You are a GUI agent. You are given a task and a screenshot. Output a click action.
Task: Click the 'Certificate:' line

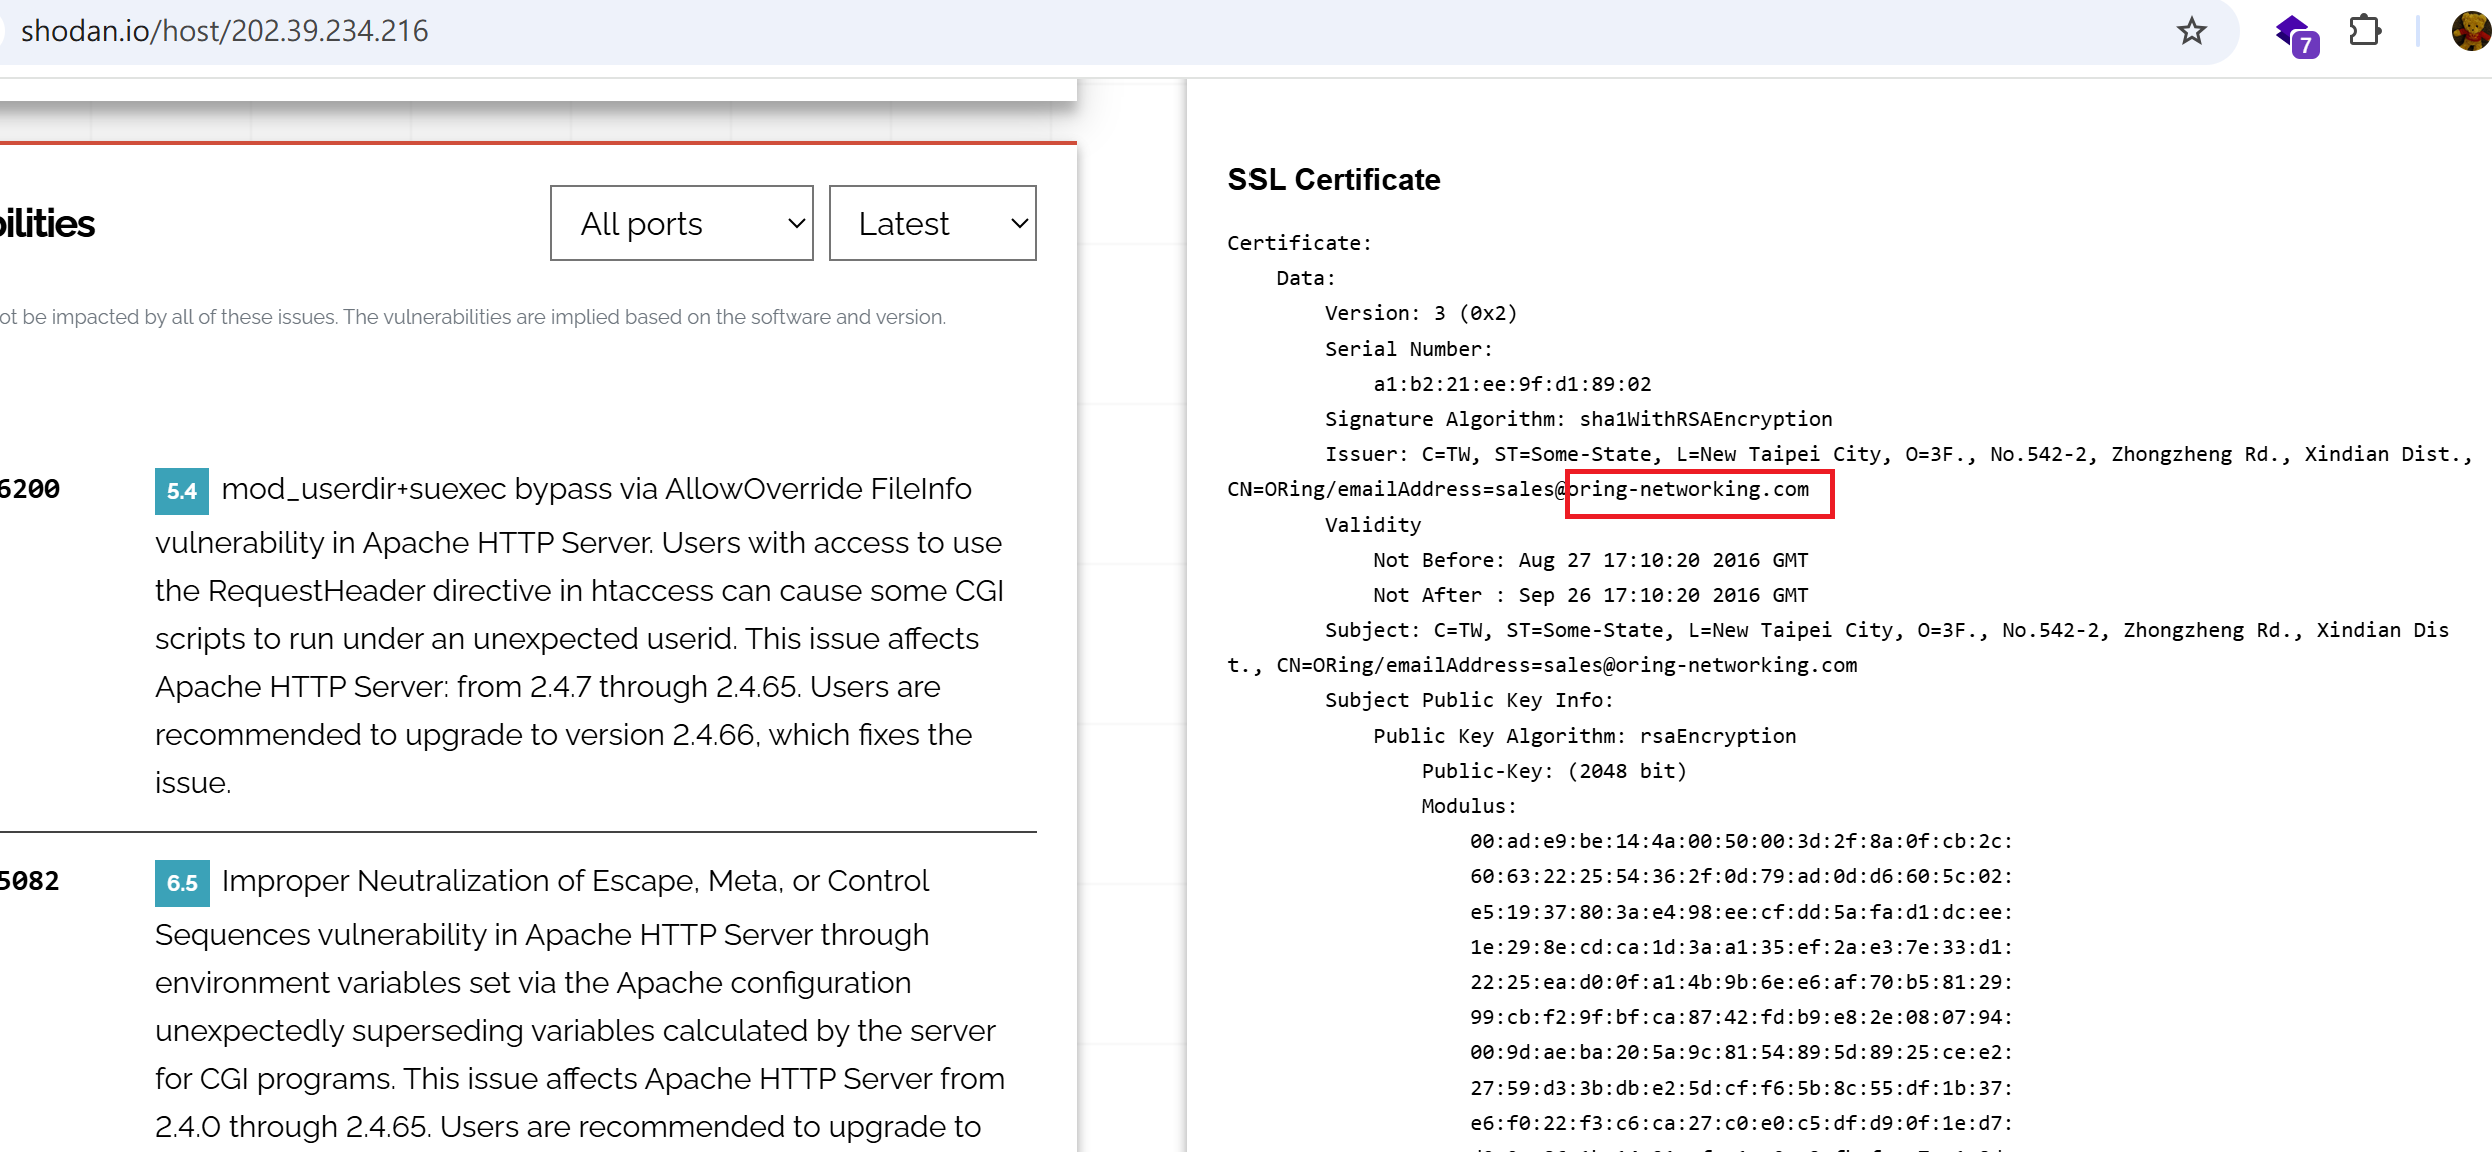(x=1299, y=243)
